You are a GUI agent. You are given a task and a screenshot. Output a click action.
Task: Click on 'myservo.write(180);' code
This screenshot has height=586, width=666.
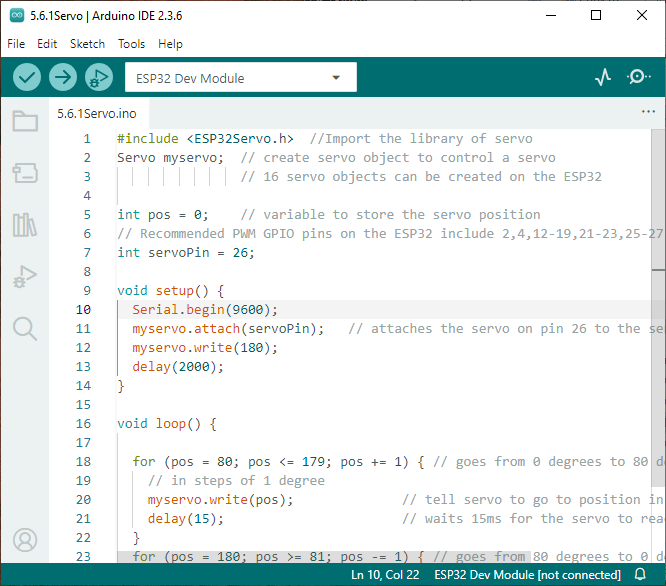(x=205, y=347)
